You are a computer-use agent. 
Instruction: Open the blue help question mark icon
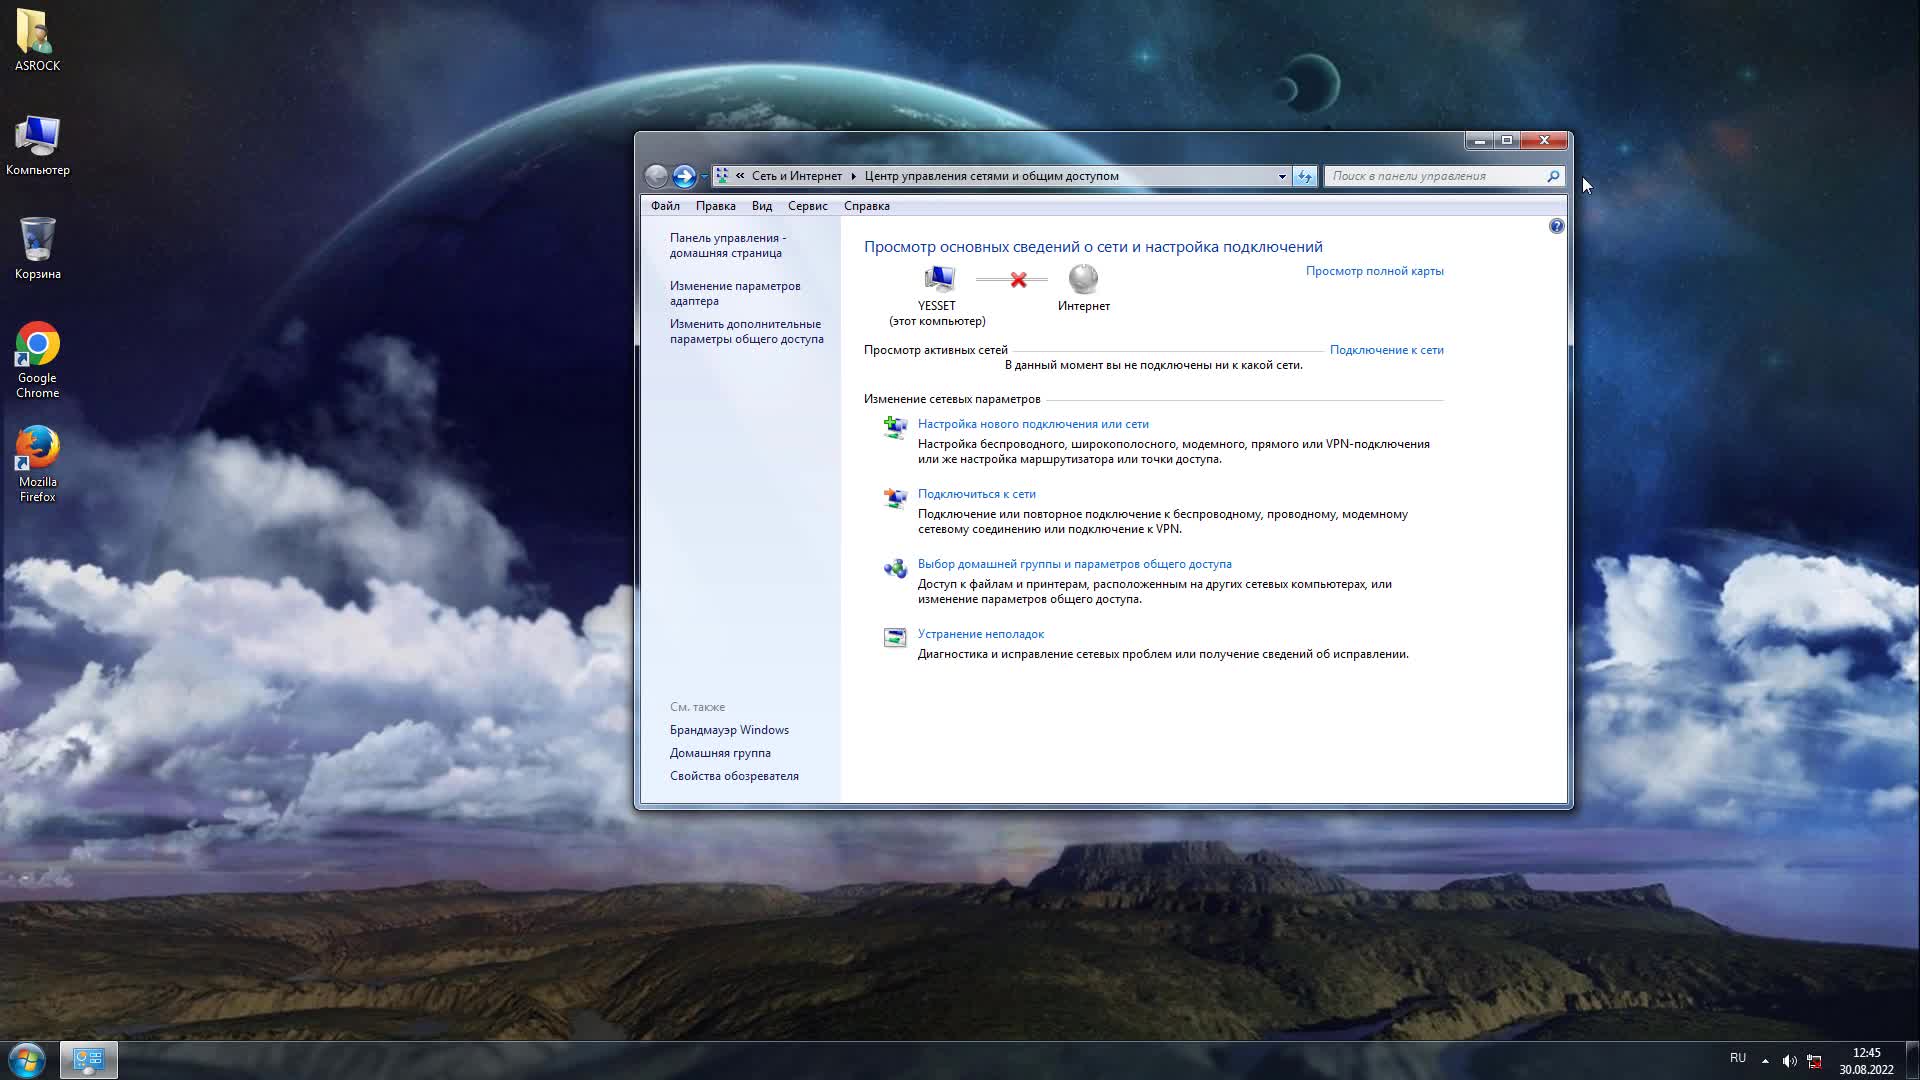(1556, 226)
